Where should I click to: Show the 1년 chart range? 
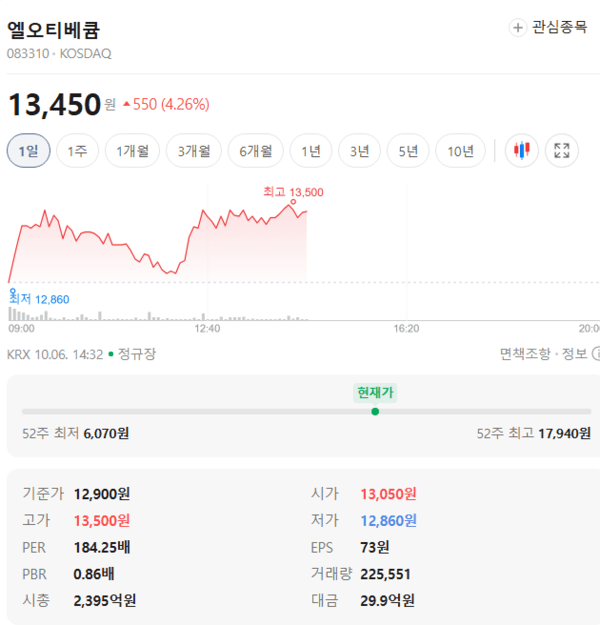(x=311, y=151)
